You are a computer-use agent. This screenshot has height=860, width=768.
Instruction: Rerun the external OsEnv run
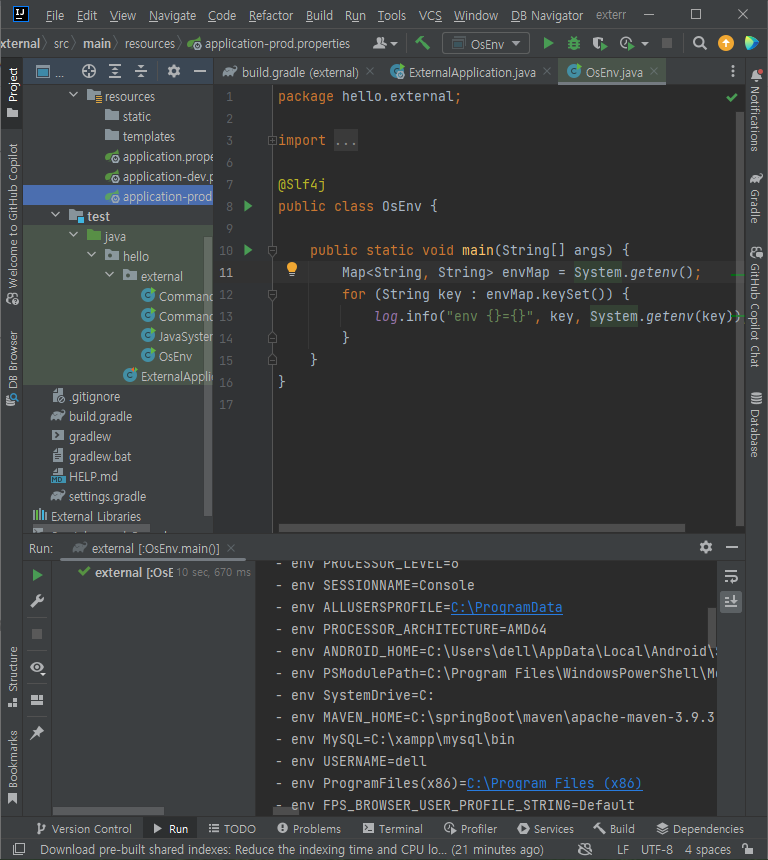(x=37, y=575)
